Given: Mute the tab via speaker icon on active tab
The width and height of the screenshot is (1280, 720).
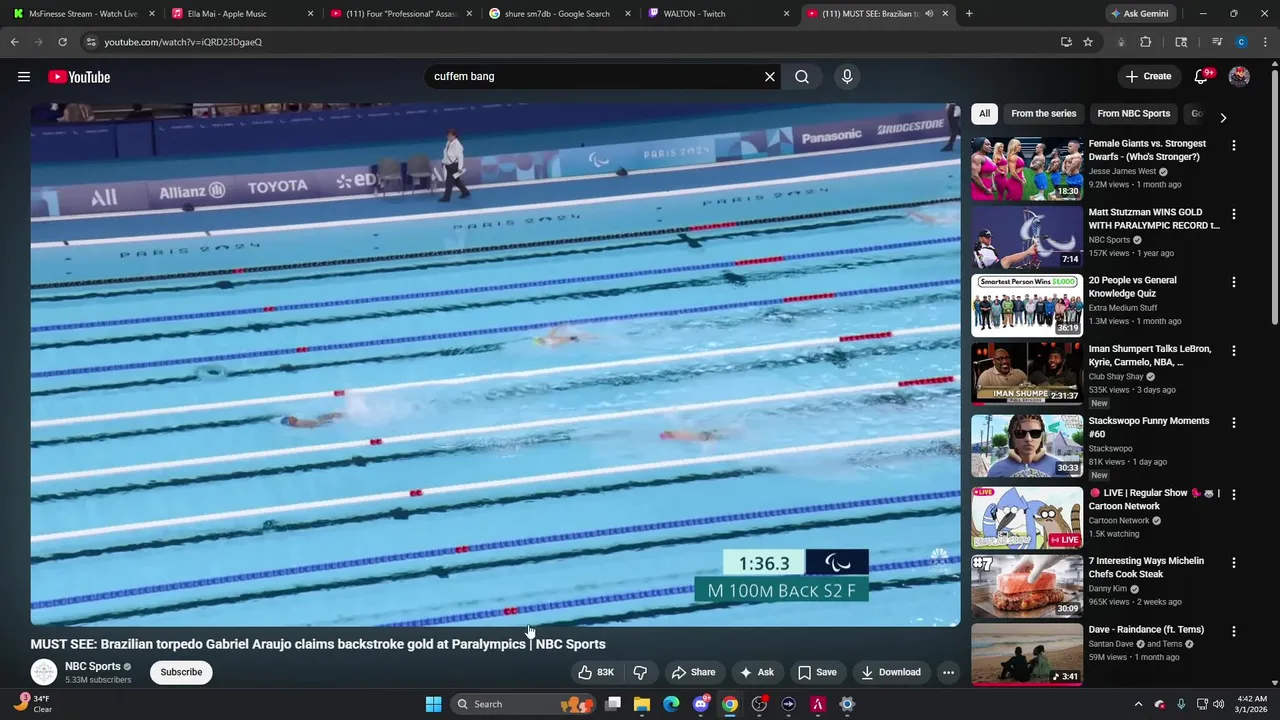Looking at the screenshot, I should point(929,14).
